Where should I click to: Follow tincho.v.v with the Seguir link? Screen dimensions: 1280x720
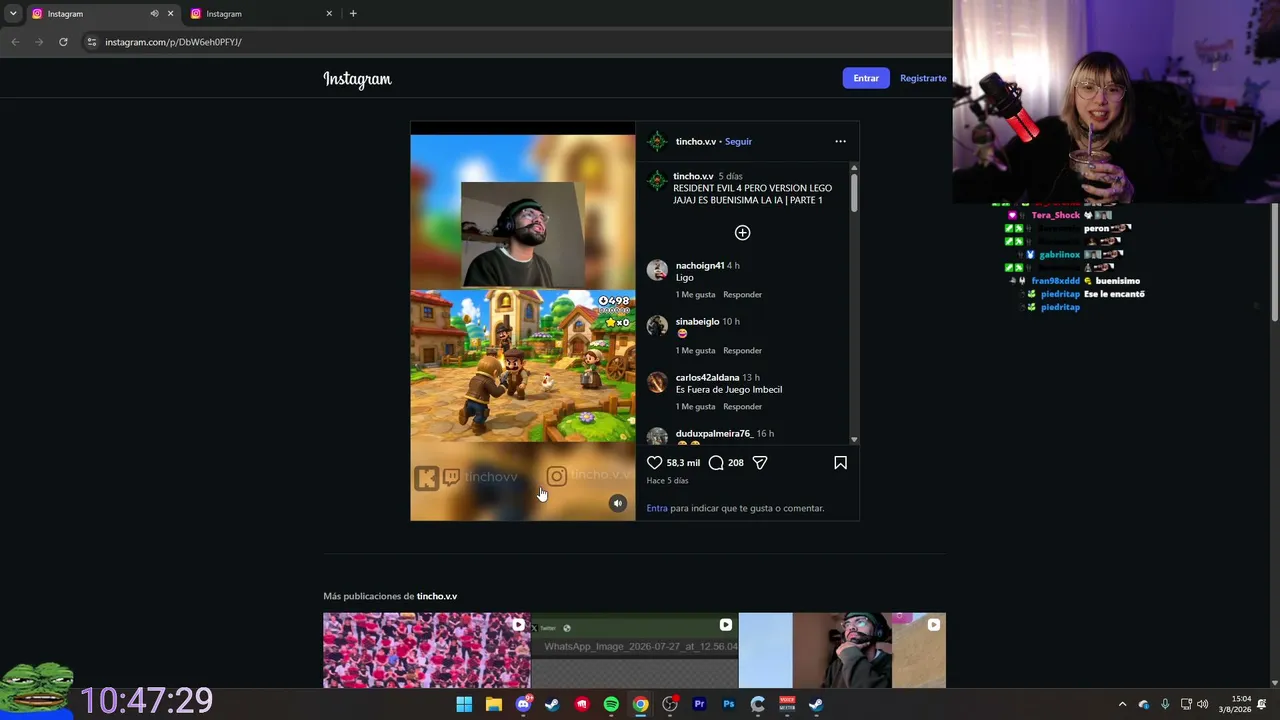tap(738, 142)
